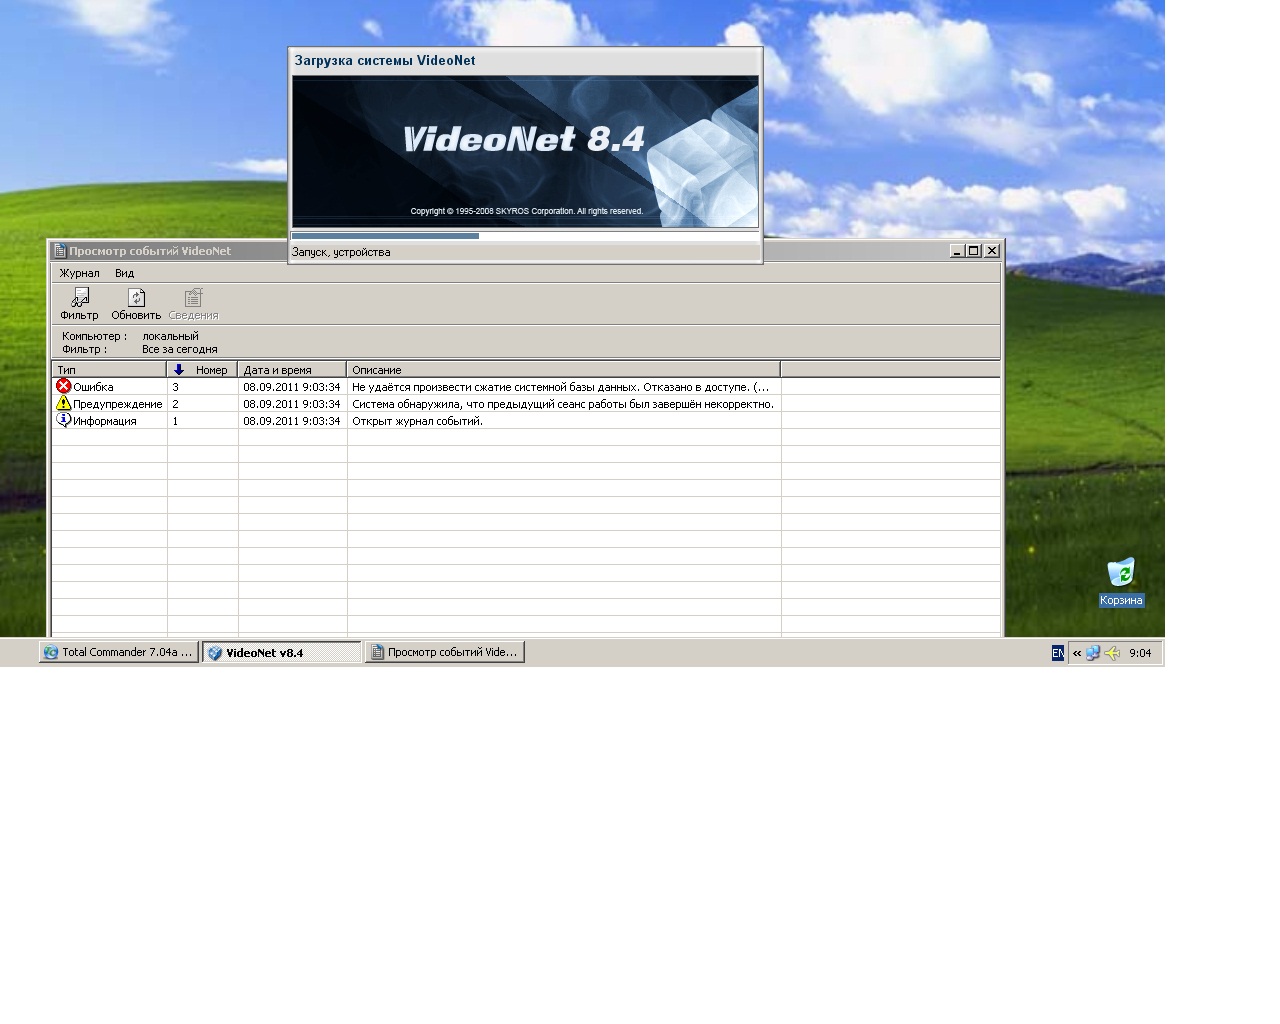The height and width of the screenshot is (1024, 1280).
Task: Switch to Total Commander taskbar button
Action: click(x=118, y=652)
